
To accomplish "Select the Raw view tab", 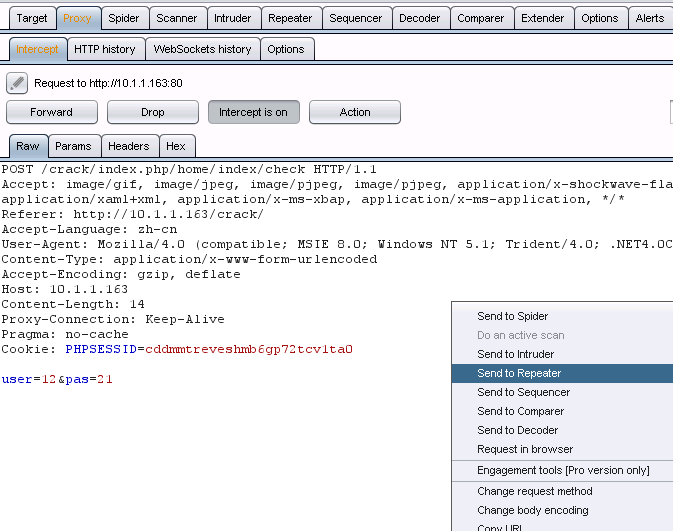I will [x=28, y=146].
